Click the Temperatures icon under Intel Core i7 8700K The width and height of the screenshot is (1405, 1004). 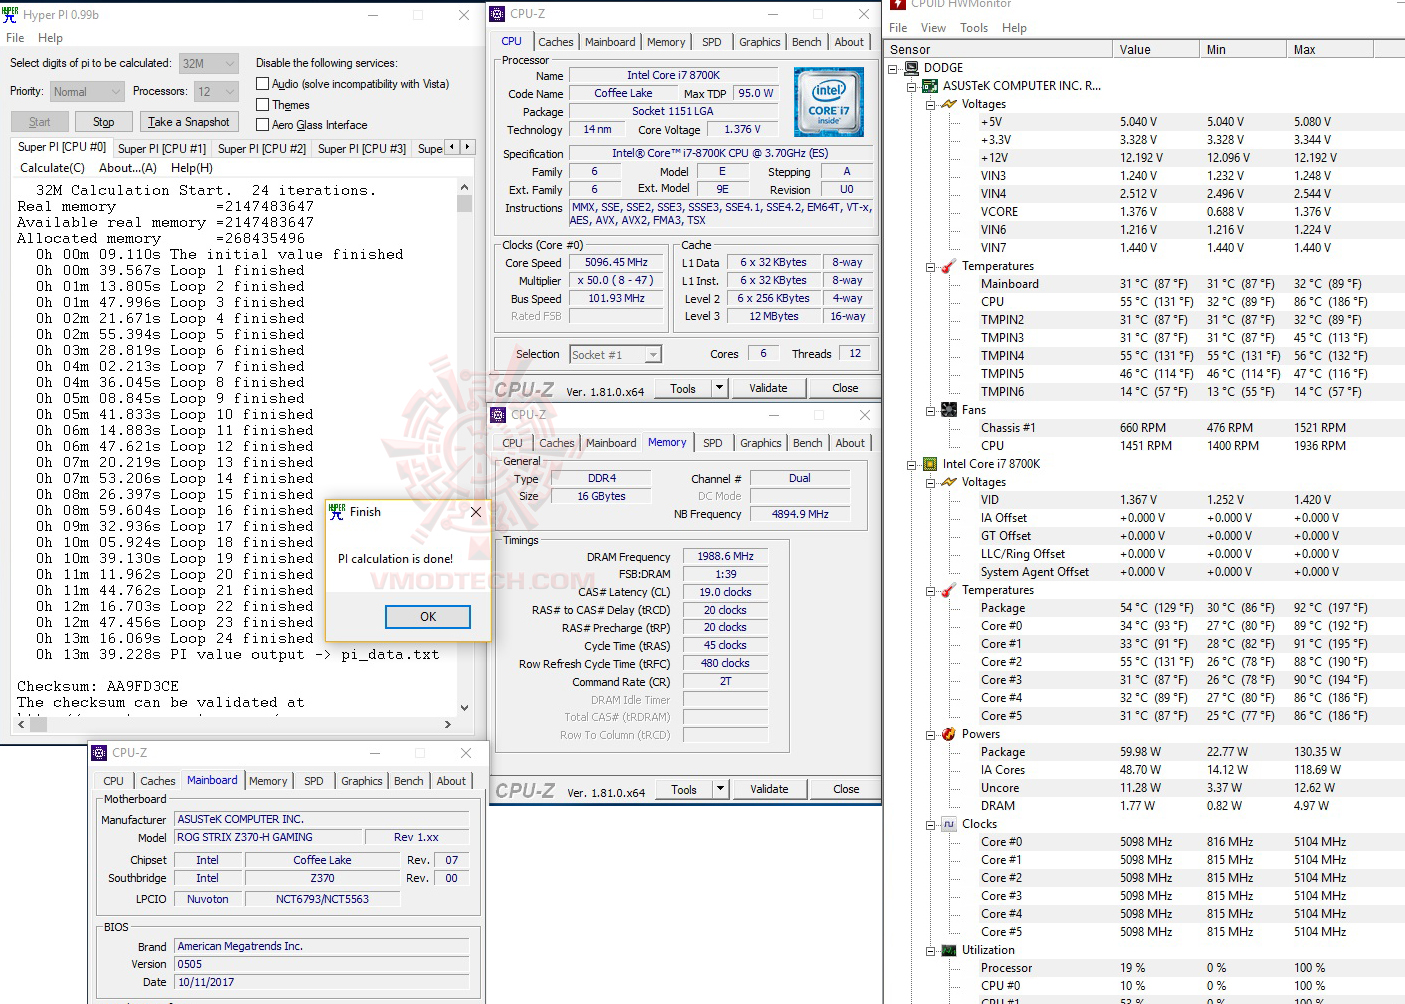click(x=949, y=590)
